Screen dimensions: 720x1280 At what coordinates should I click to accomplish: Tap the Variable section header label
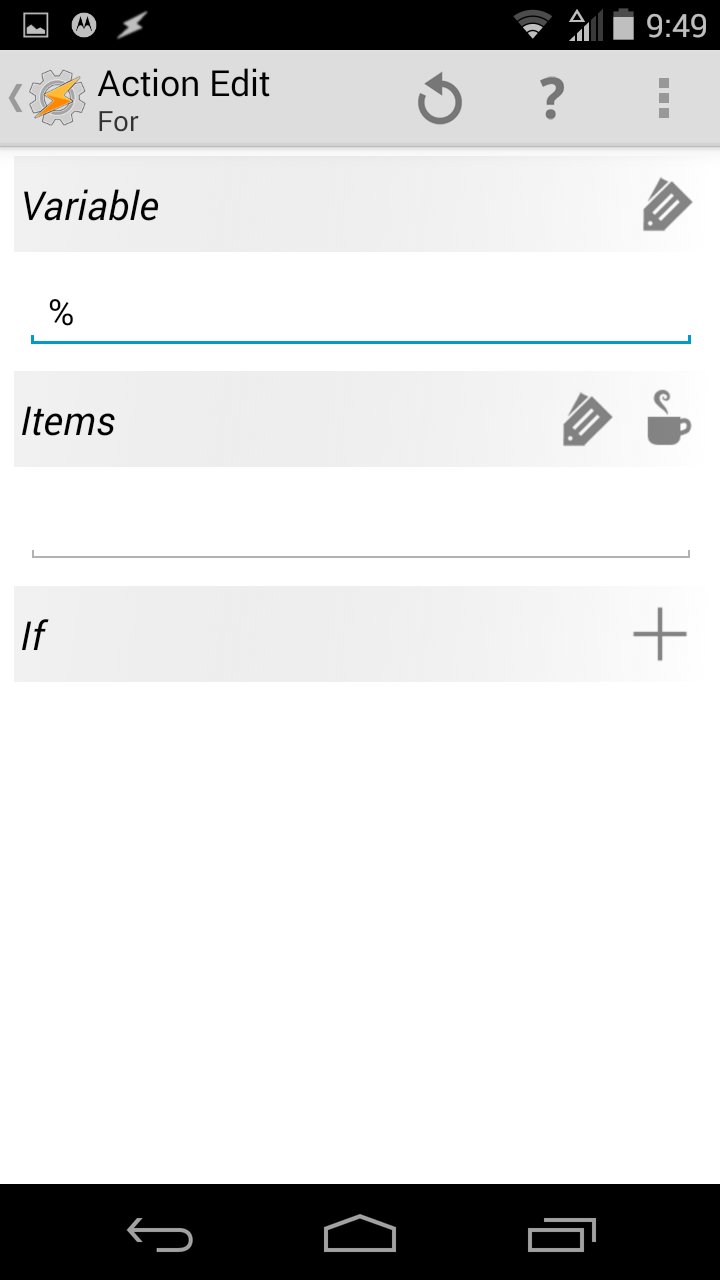tap(90, 206)
